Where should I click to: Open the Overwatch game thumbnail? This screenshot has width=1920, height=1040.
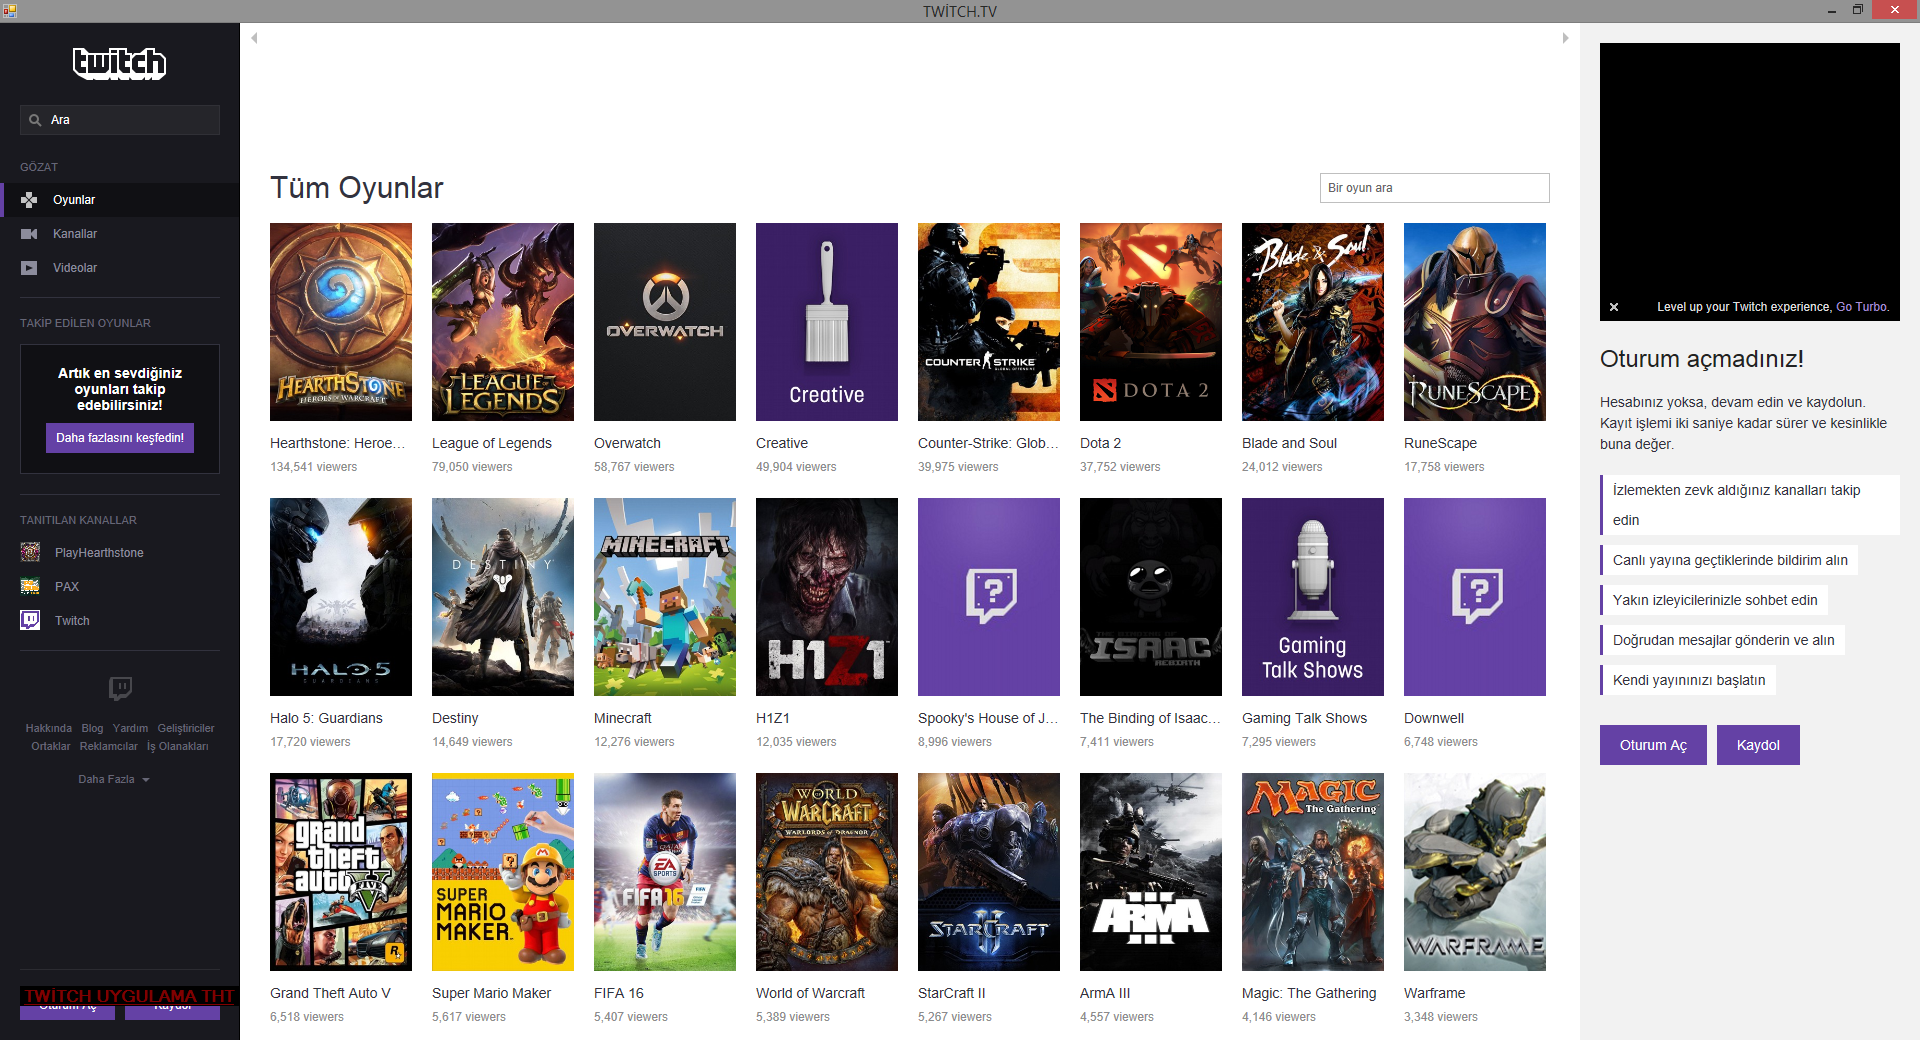tap(665, 322)
